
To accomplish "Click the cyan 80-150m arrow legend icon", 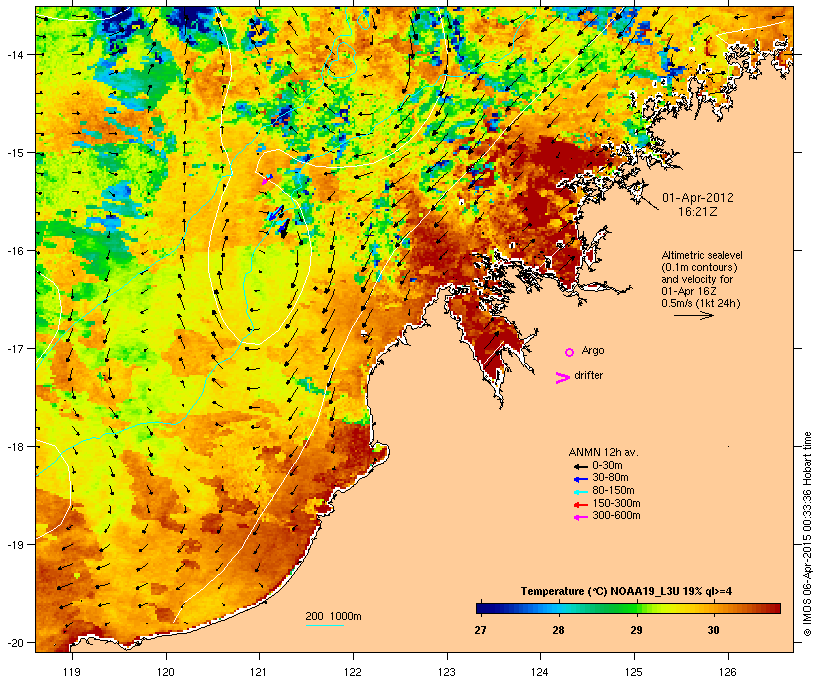I will (x=580, y=492).
